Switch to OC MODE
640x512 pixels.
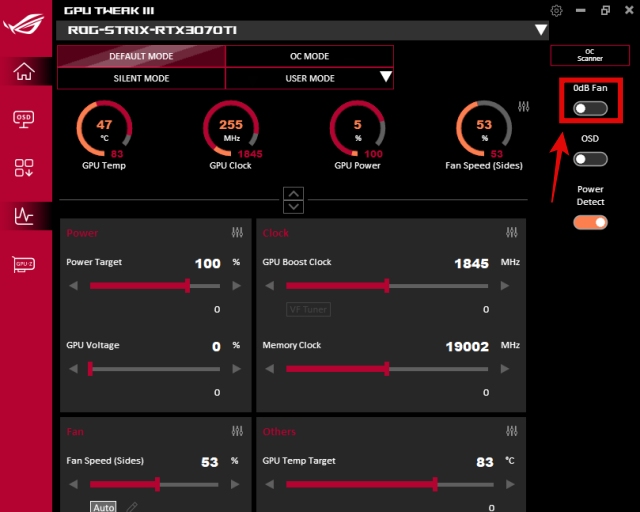click(309, 56)
